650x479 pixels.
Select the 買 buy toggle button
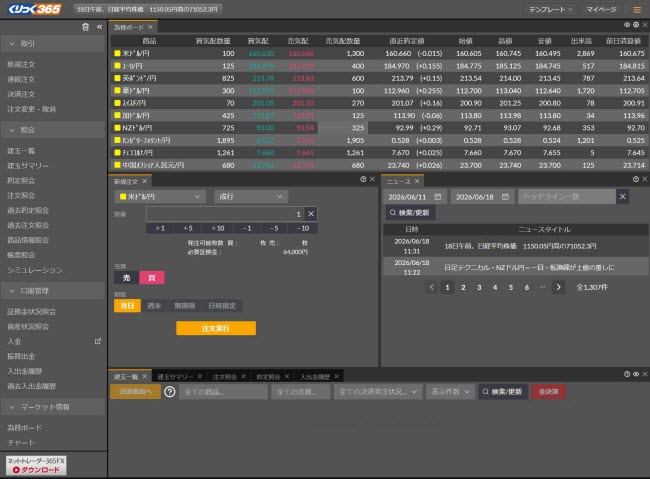pos(152,278)
